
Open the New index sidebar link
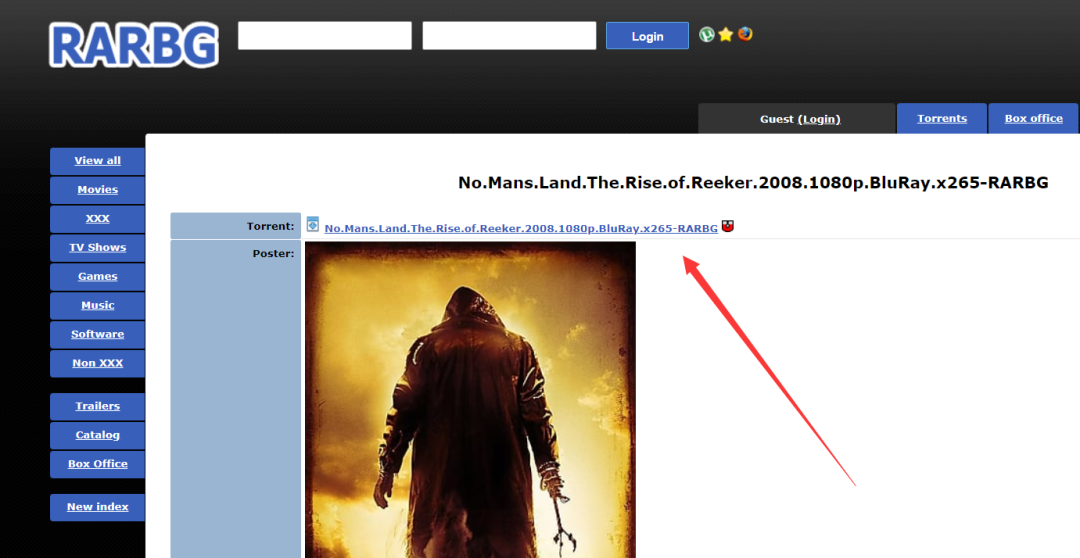[x=97, y=507]
